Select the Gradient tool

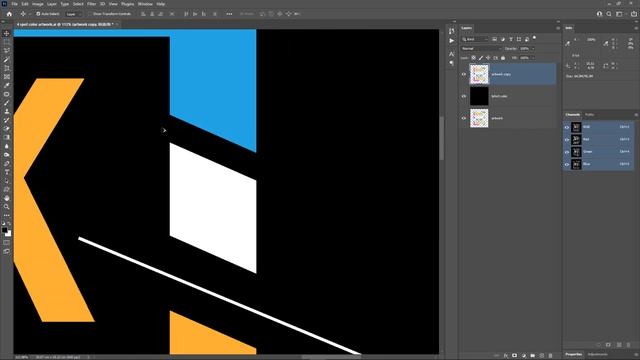[x=7, y=137]
